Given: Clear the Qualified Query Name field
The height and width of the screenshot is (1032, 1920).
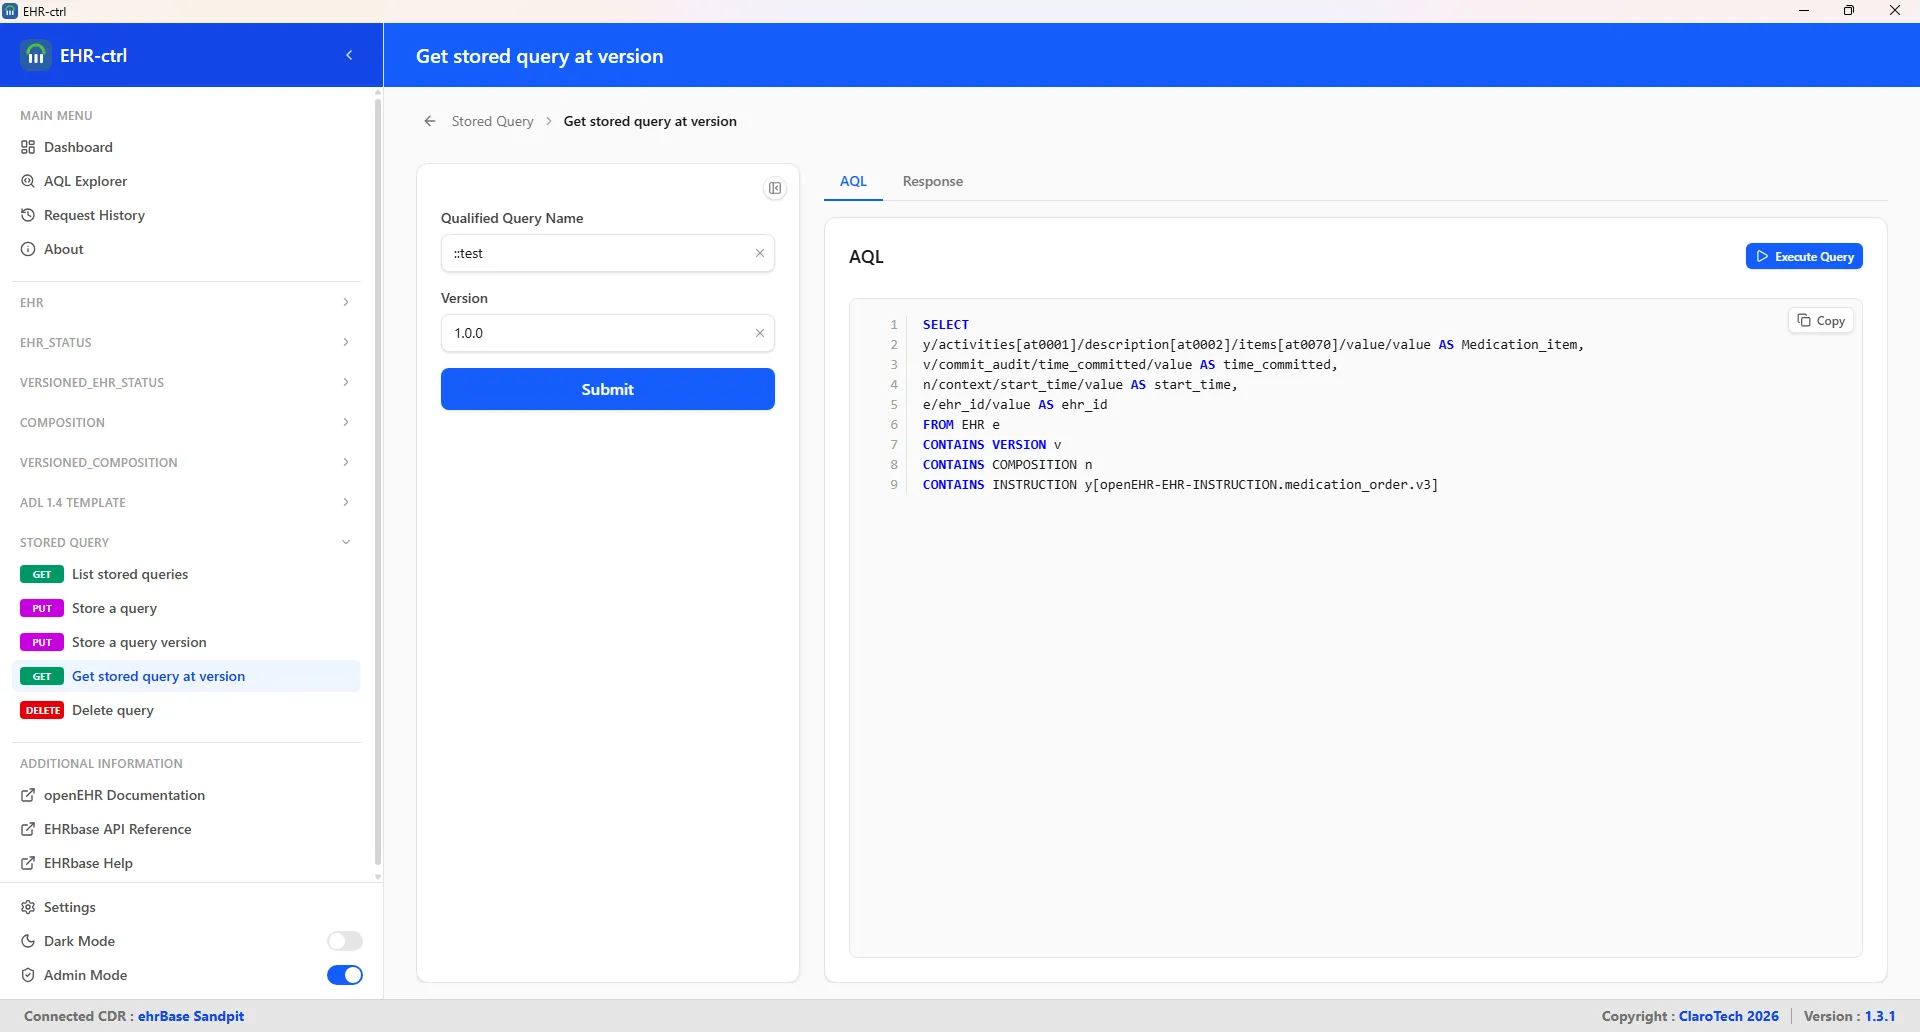Looking at the screenshot, I should [760, 253].
